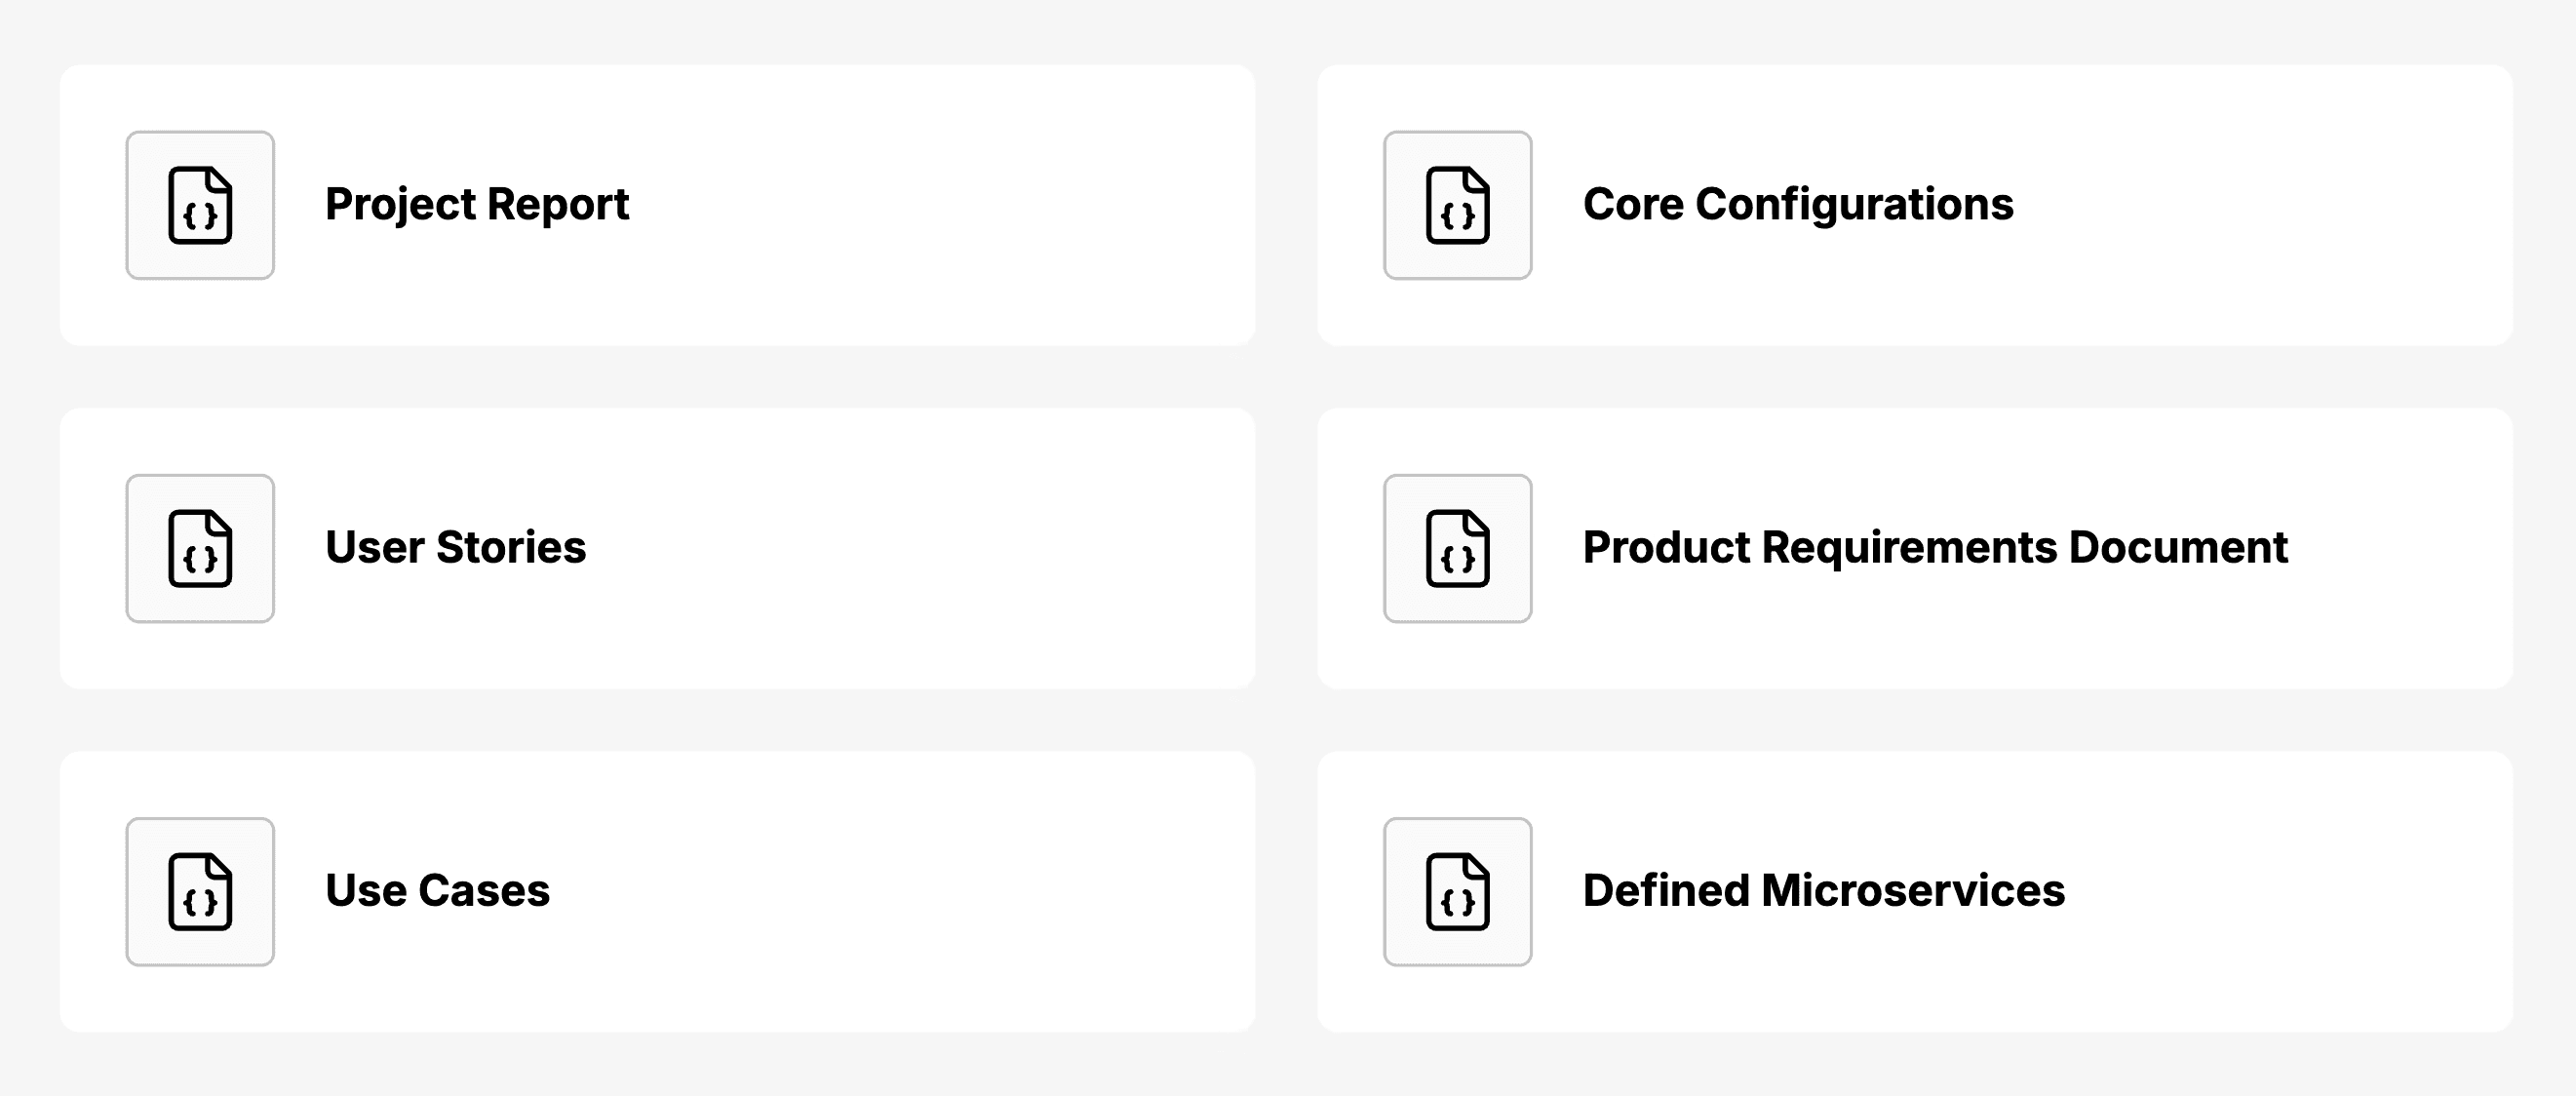Screen dimensions: 2576x1096
Task: Click the Use Cases heading text
Action: tap(437, 890)
